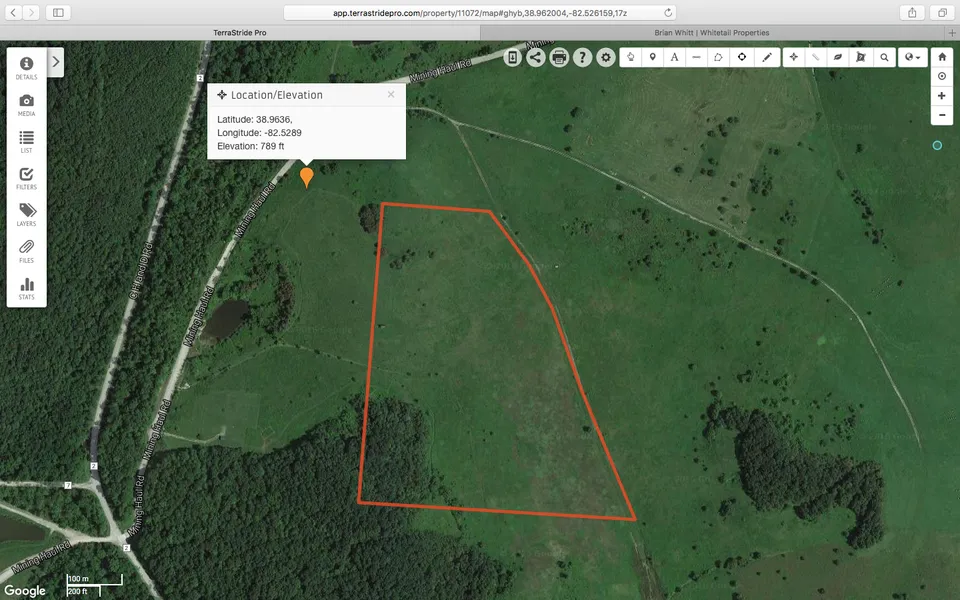Click the Safari address bar

tap(480, 12)
